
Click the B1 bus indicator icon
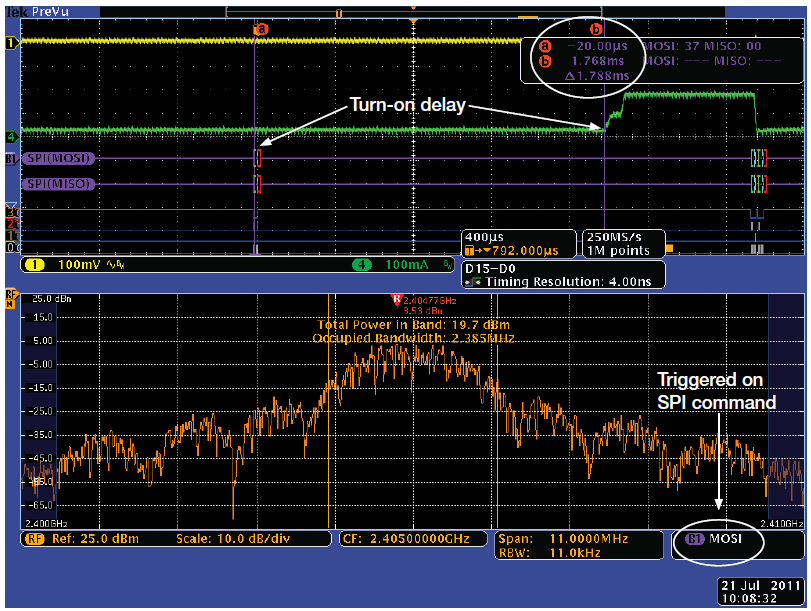(x=12, y=159)
